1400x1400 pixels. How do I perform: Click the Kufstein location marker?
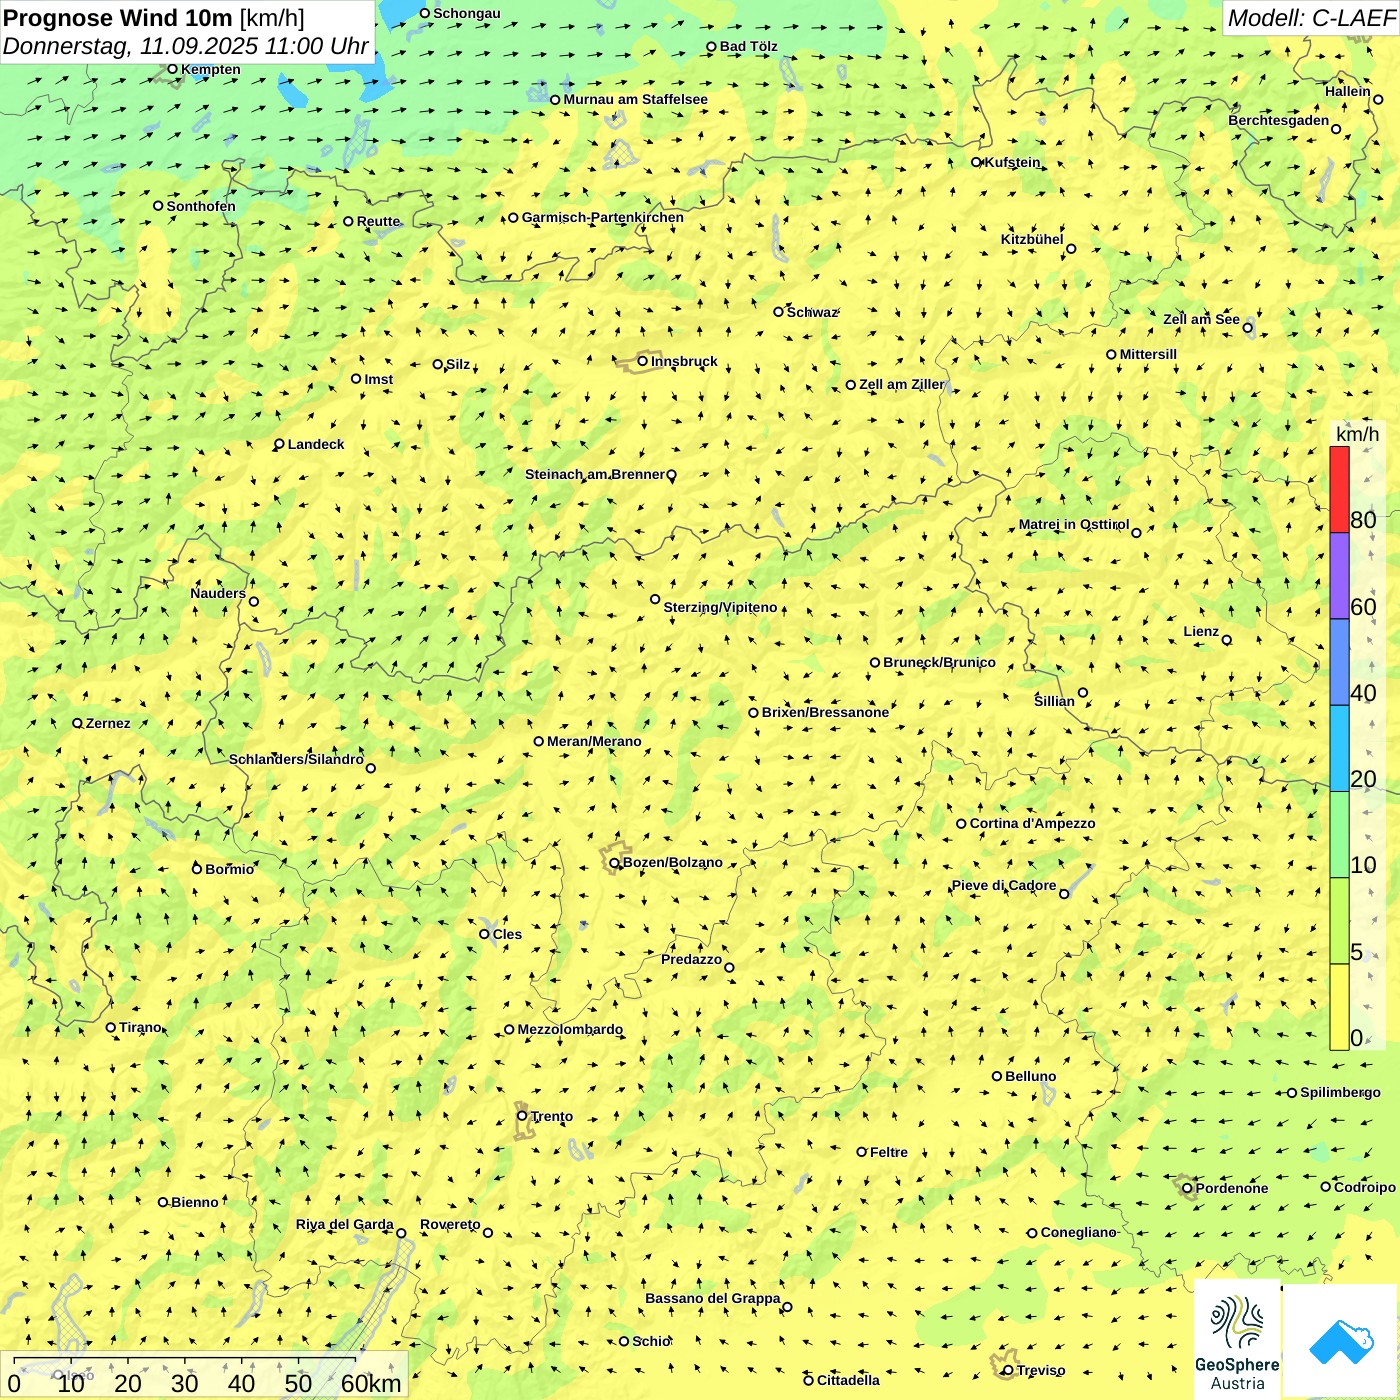pos(977,162)
